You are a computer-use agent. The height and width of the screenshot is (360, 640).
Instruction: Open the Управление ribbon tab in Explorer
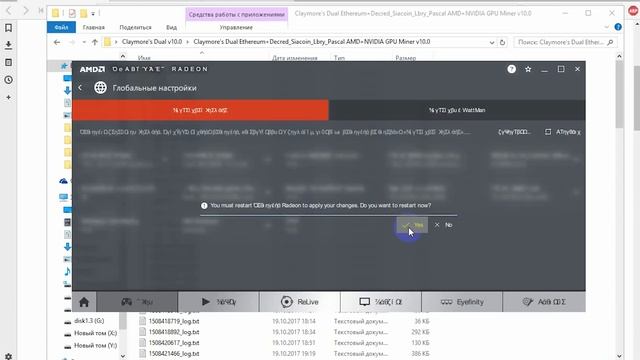point(236,27)
